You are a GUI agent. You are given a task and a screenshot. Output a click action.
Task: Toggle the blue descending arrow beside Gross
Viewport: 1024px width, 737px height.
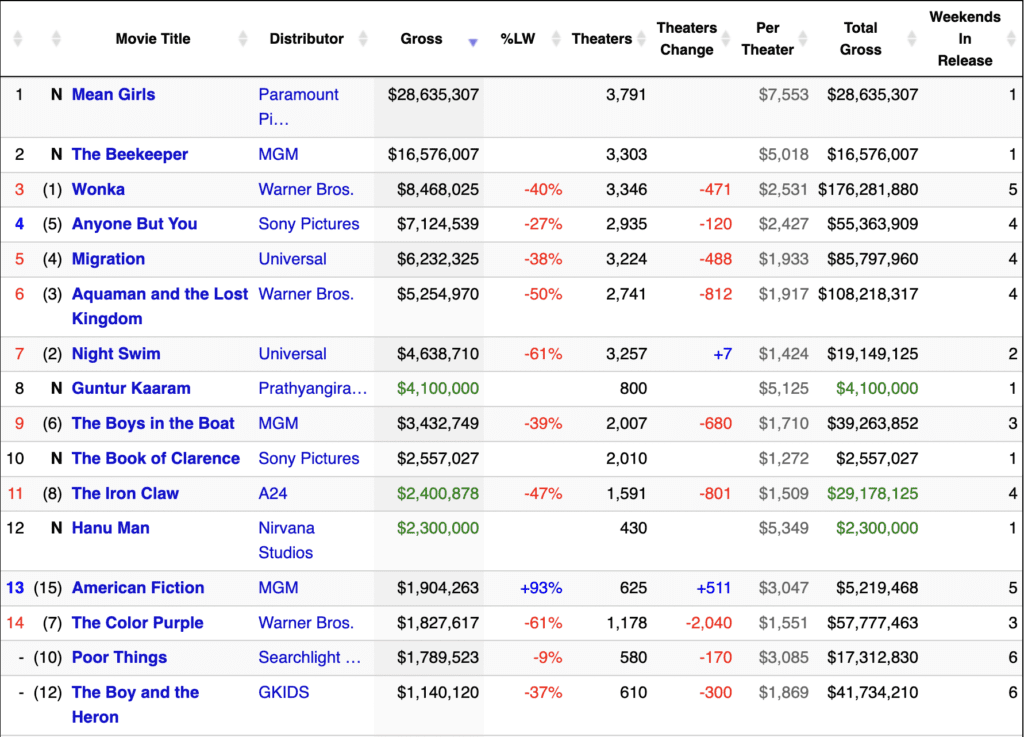click(473, 42)
